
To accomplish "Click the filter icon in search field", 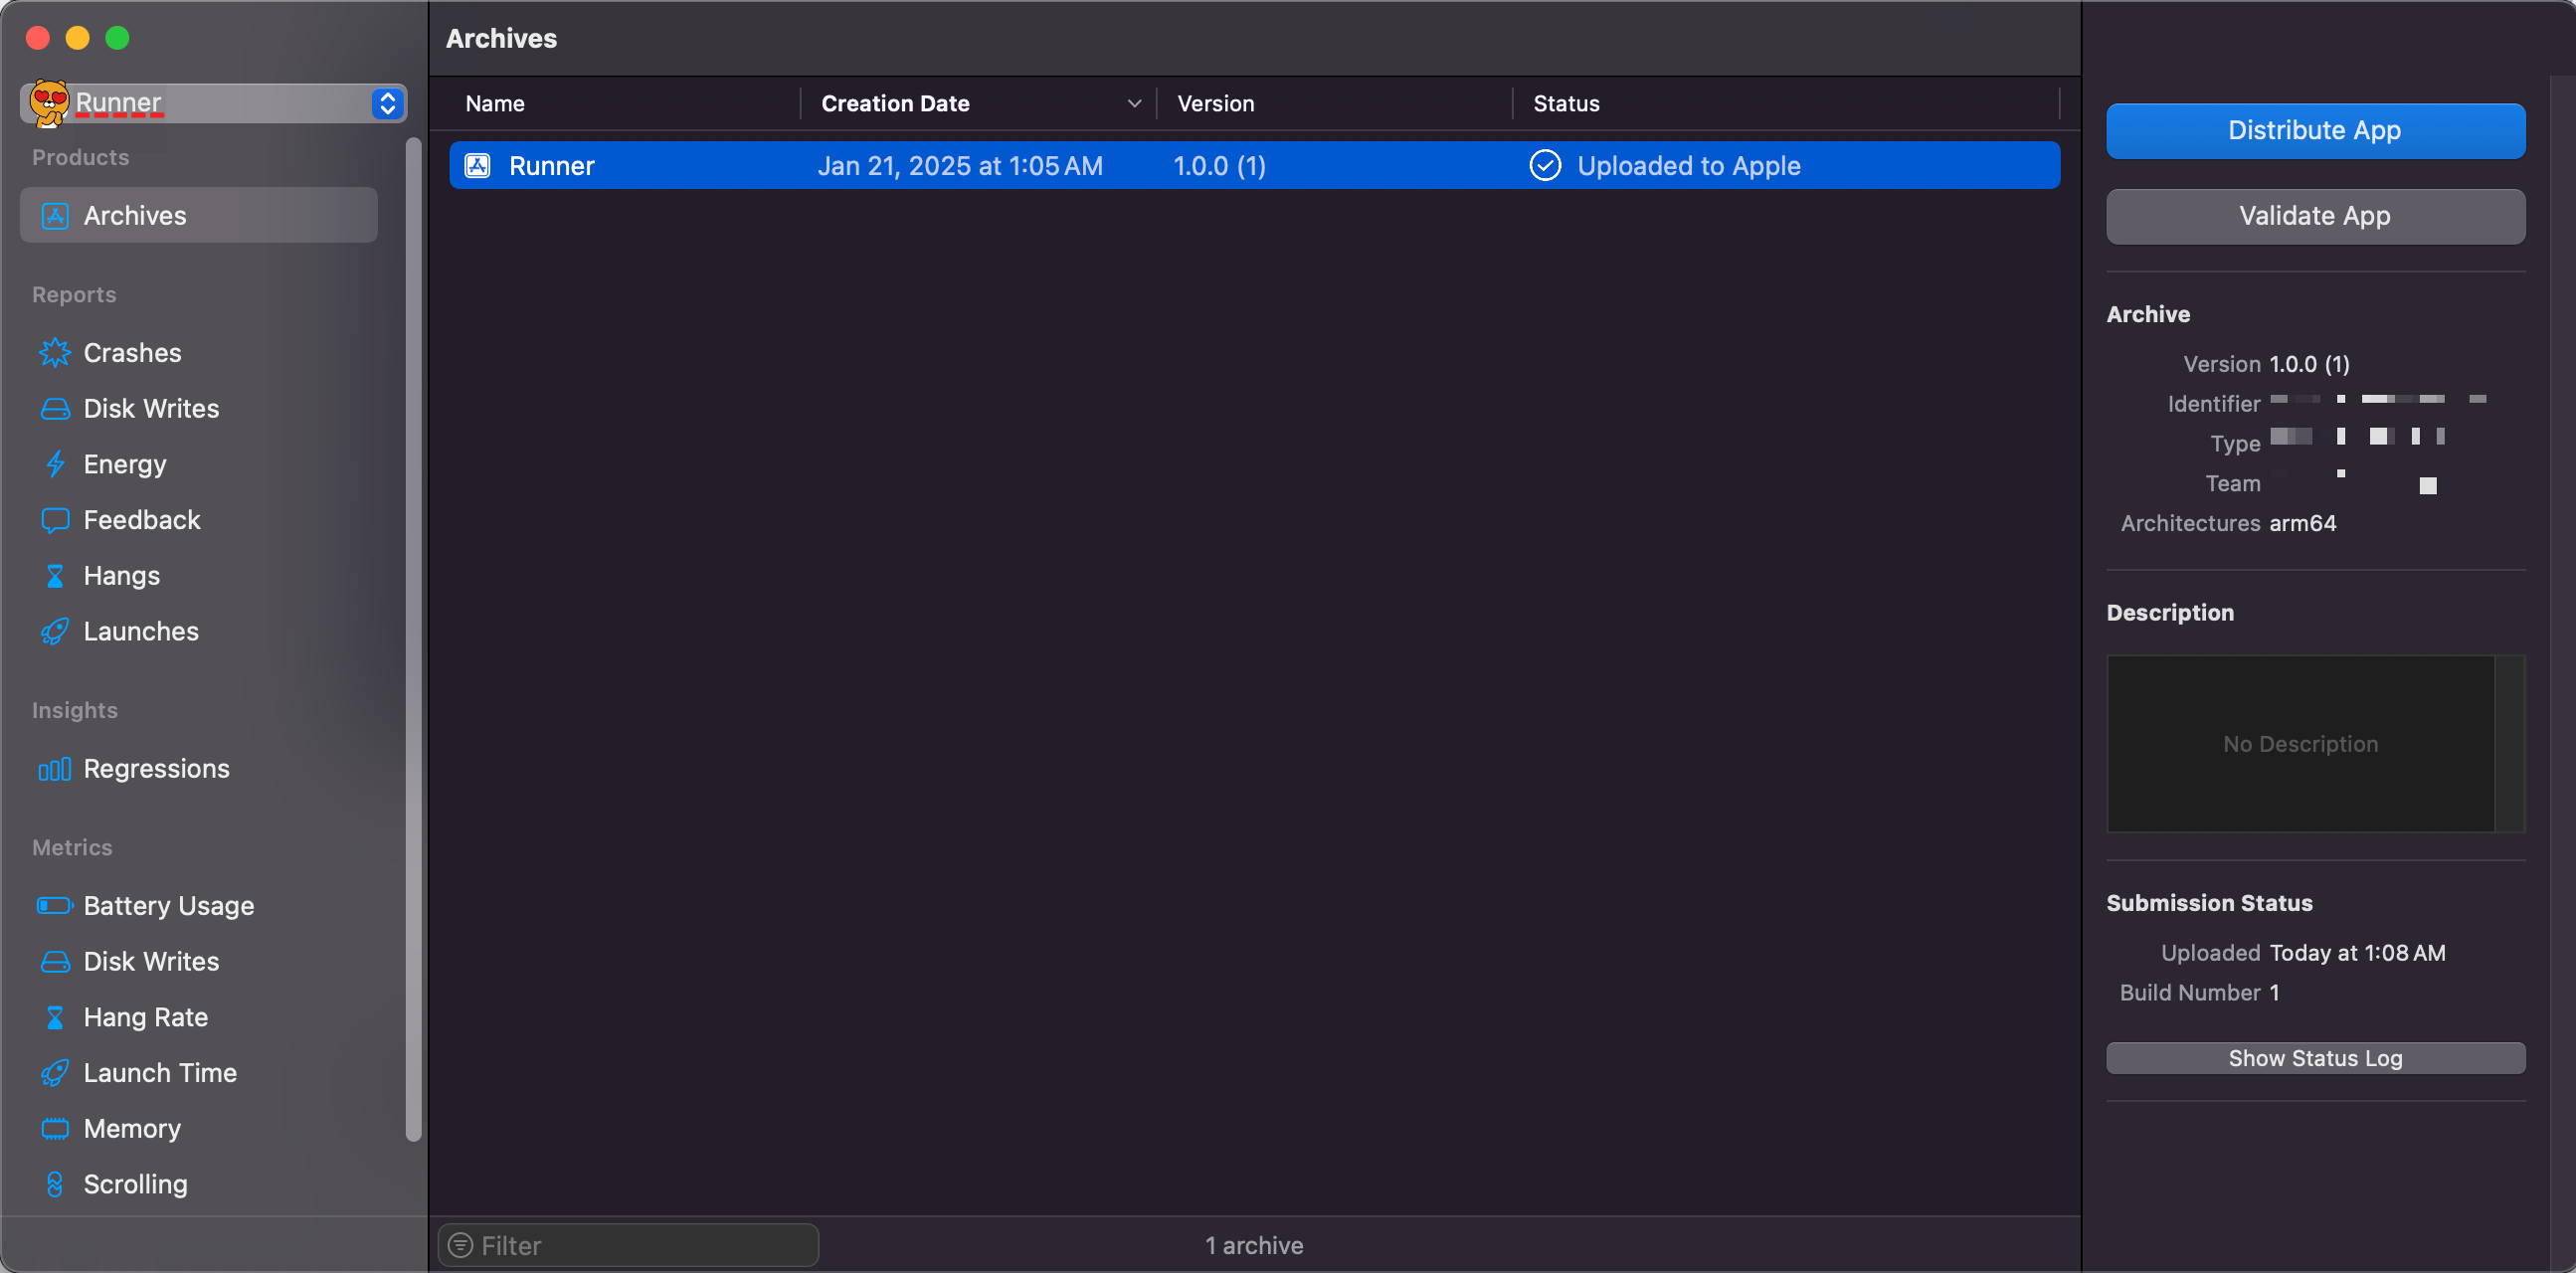I will (460, 1246).
